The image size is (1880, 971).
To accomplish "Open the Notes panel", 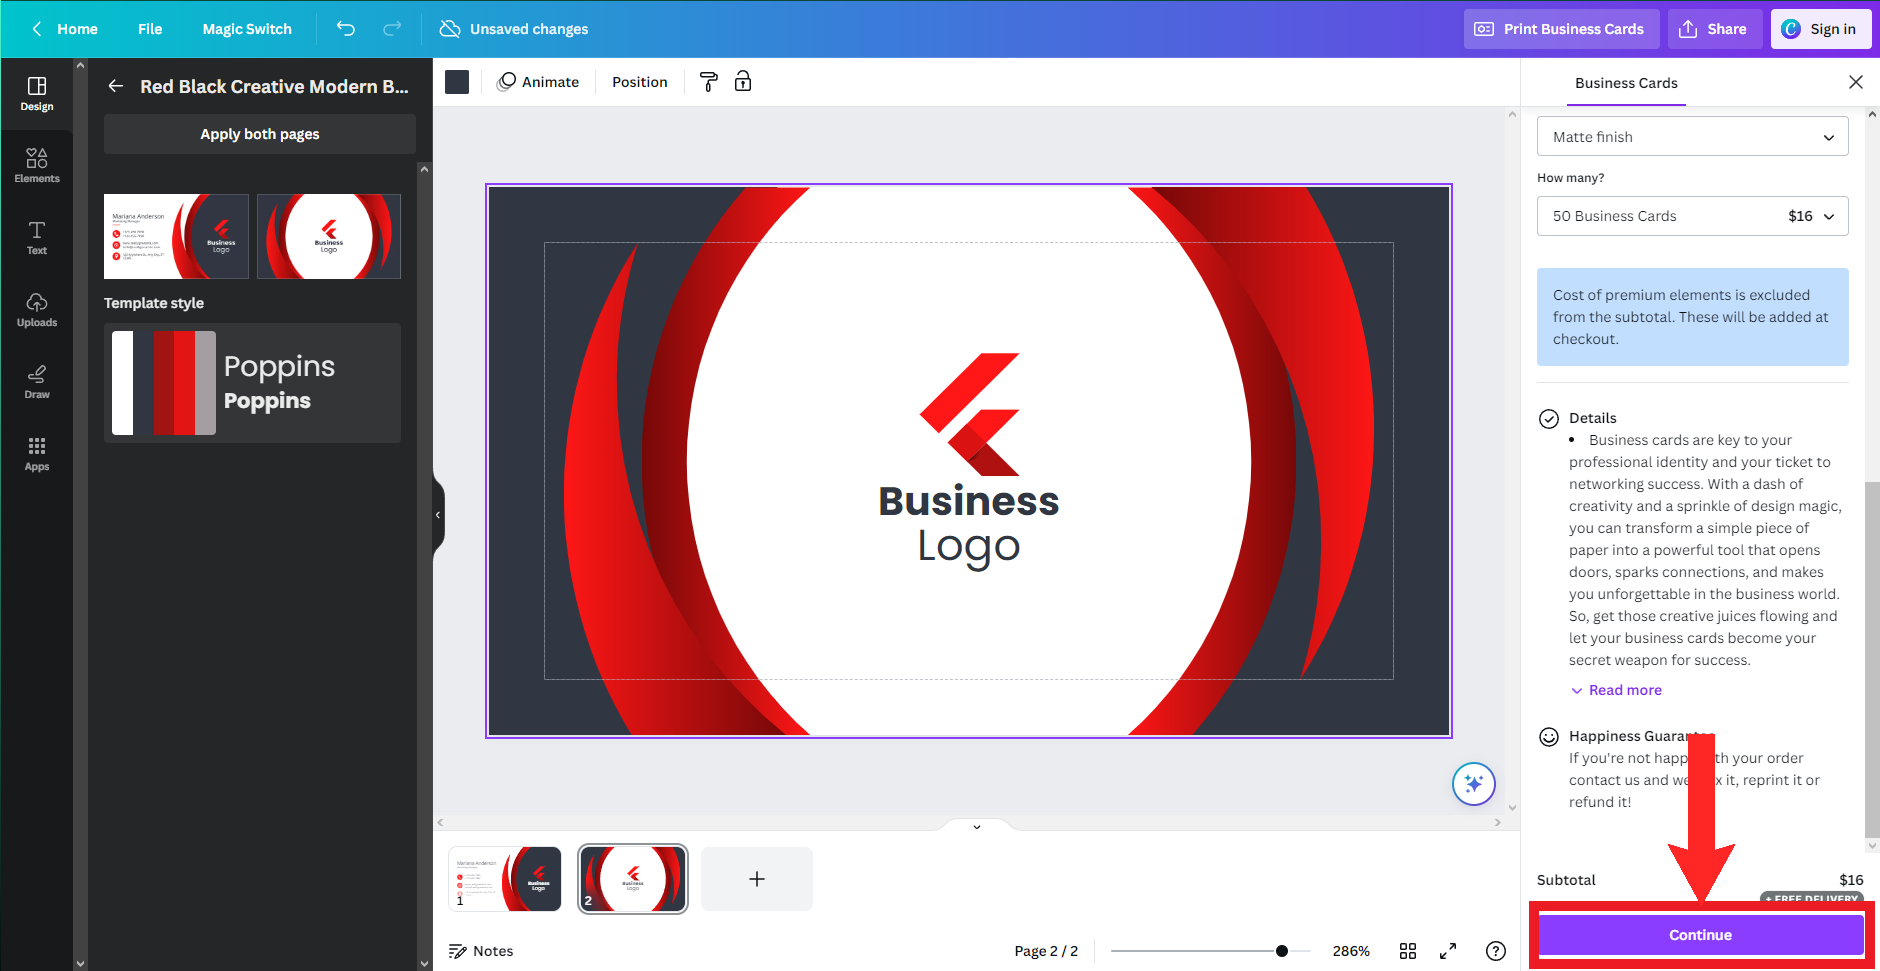I will (x=481, y=951).
